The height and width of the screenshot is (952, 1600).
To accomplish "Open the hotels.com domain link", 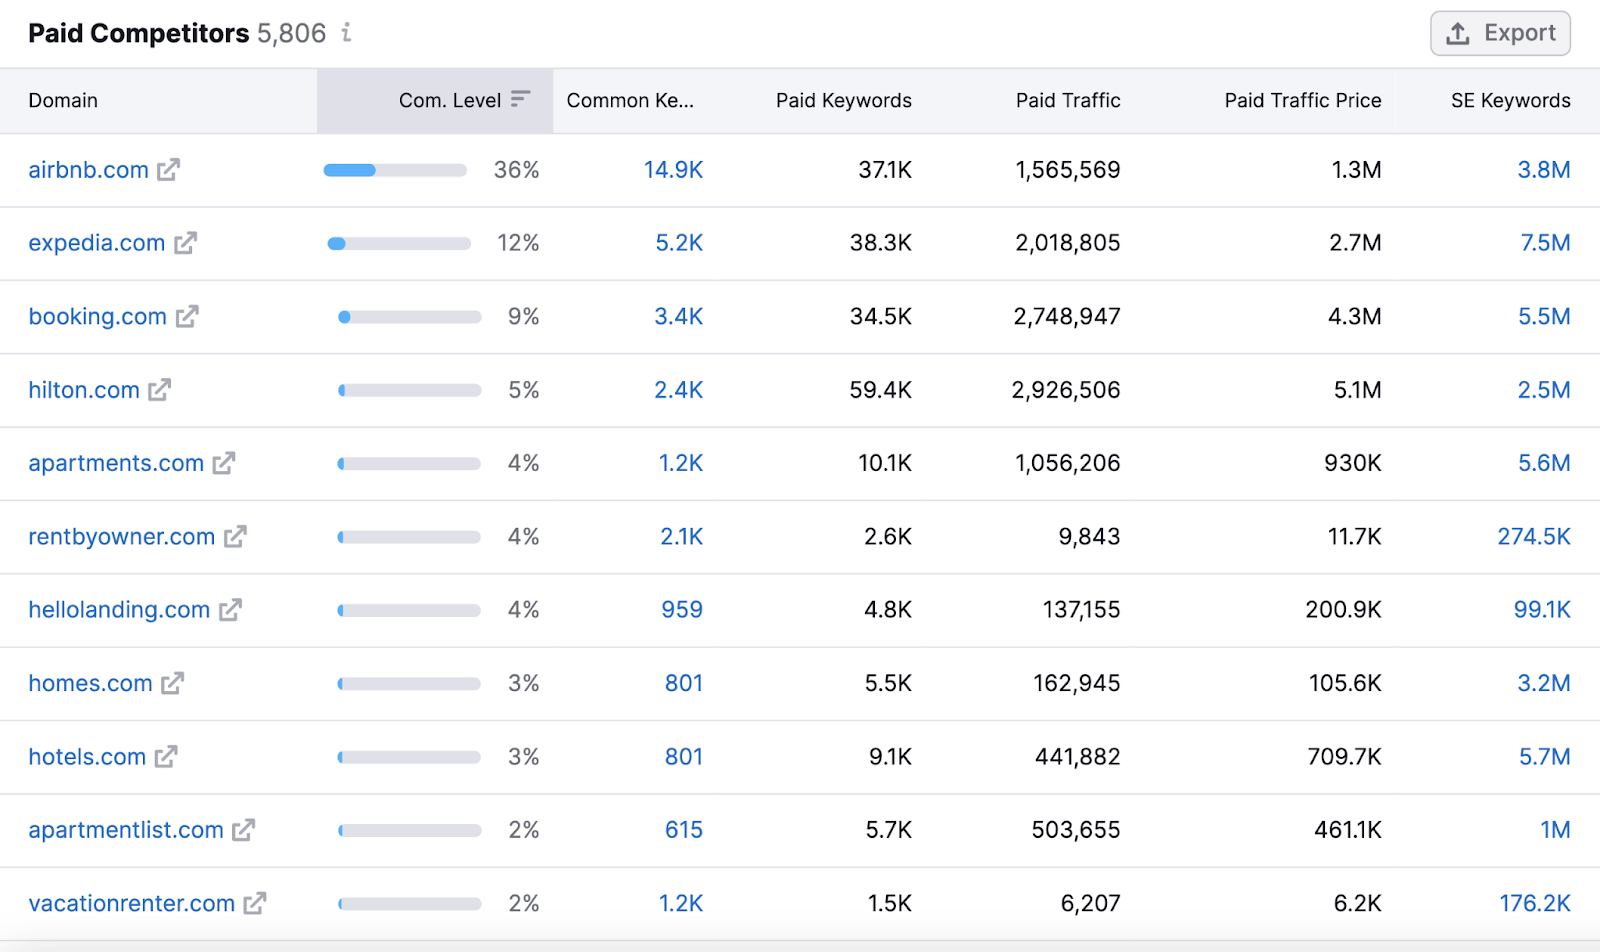I will click(87, 757).
